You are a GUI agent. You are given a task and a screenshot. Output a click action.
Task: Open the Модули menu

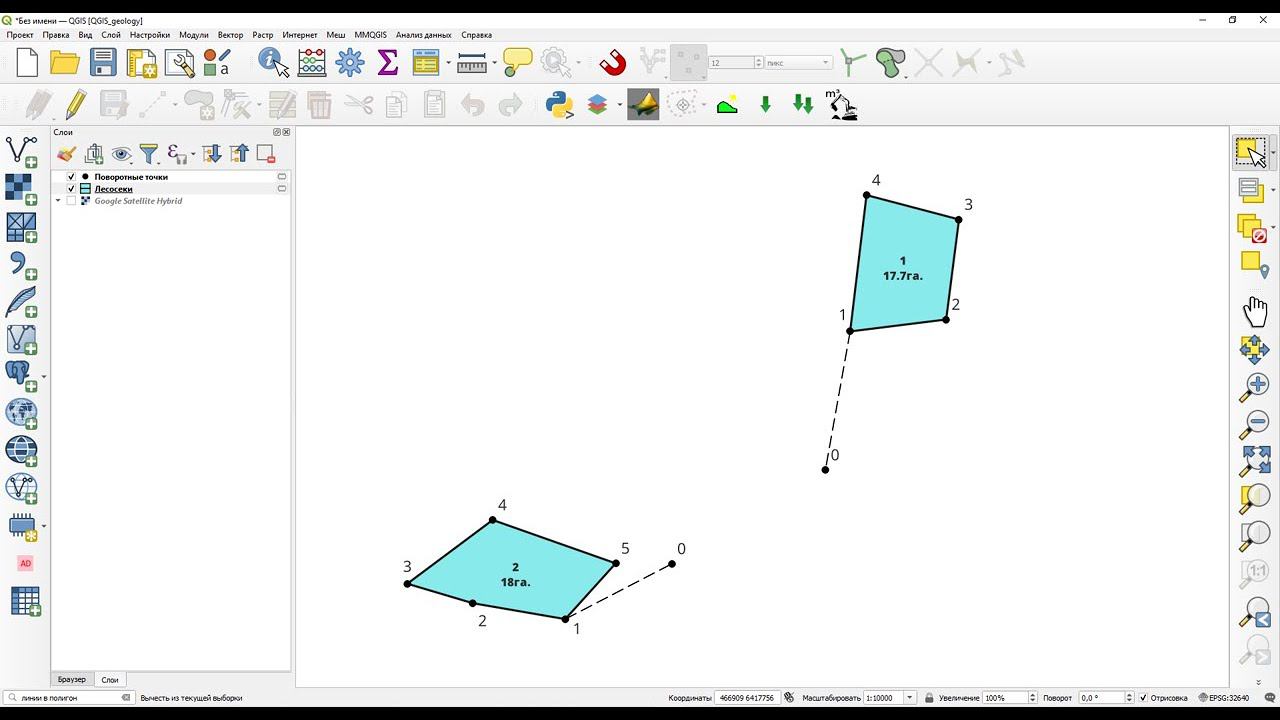pyautogui.click(x=194, y=35)
